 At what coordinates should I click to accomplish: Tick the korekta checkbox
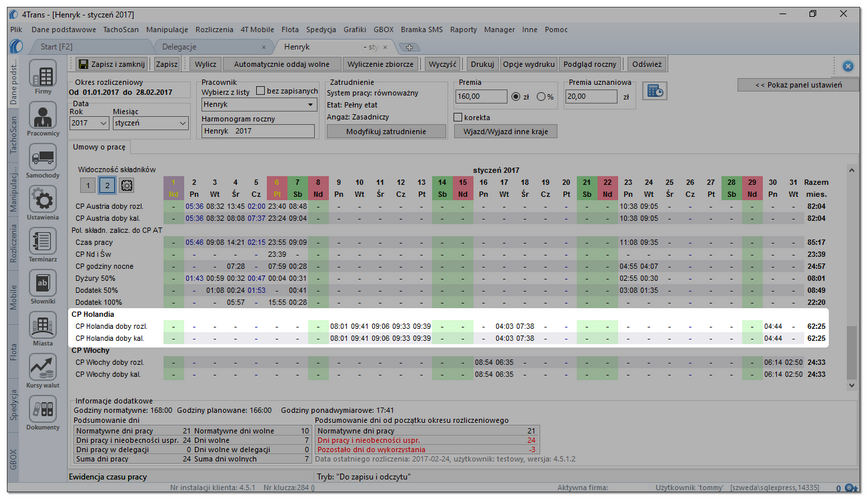coord(458,117)
